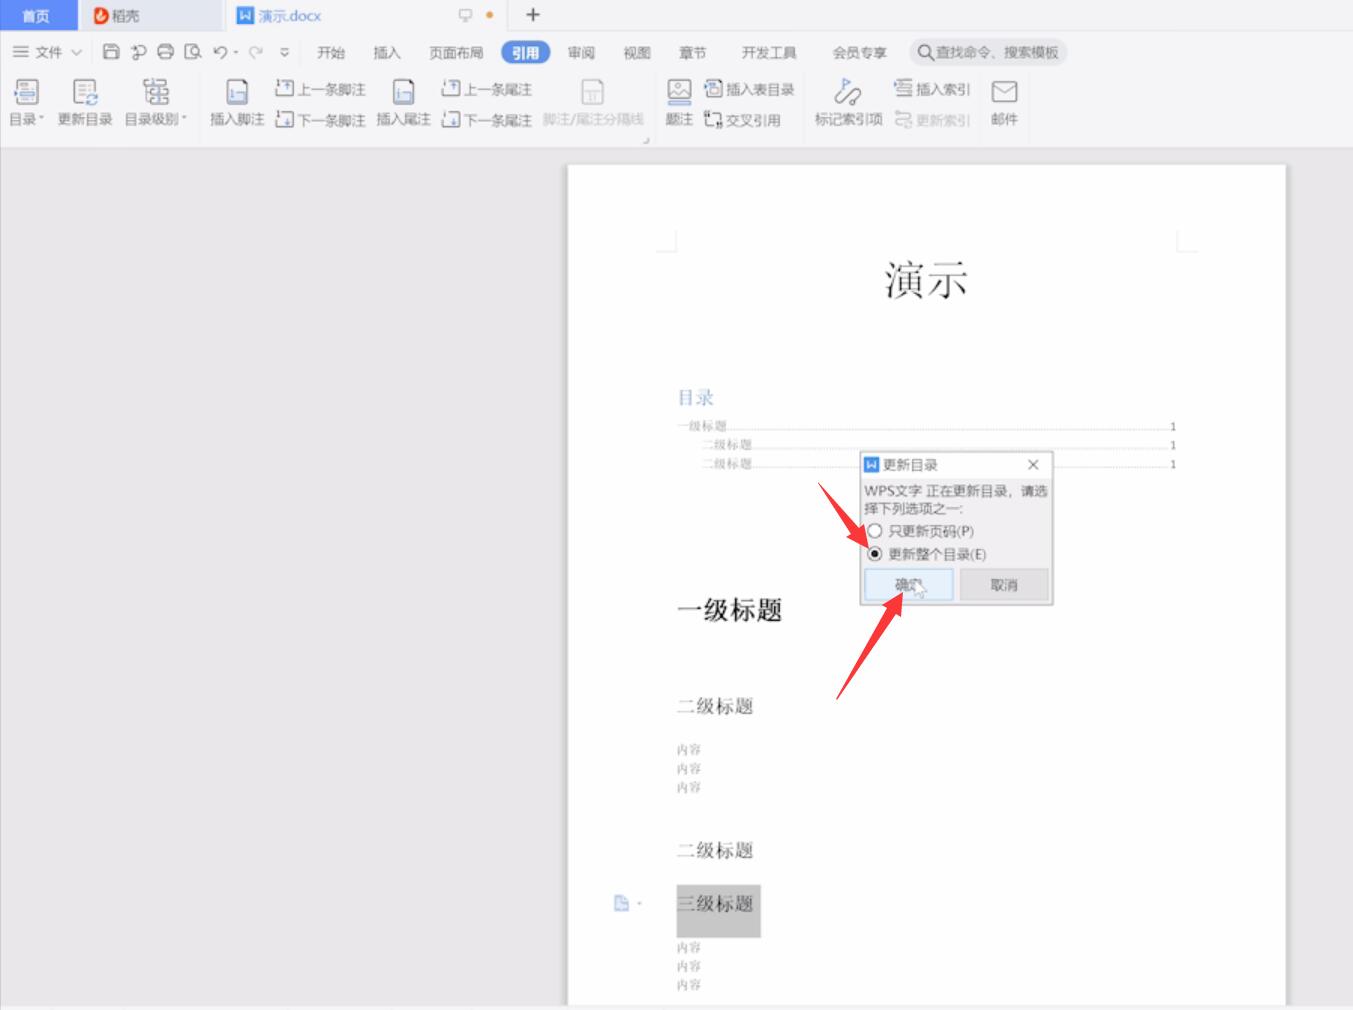1353x1010 pixels.
Task: Select 只更新页码(P) radio option
Action: click(920, 531)
